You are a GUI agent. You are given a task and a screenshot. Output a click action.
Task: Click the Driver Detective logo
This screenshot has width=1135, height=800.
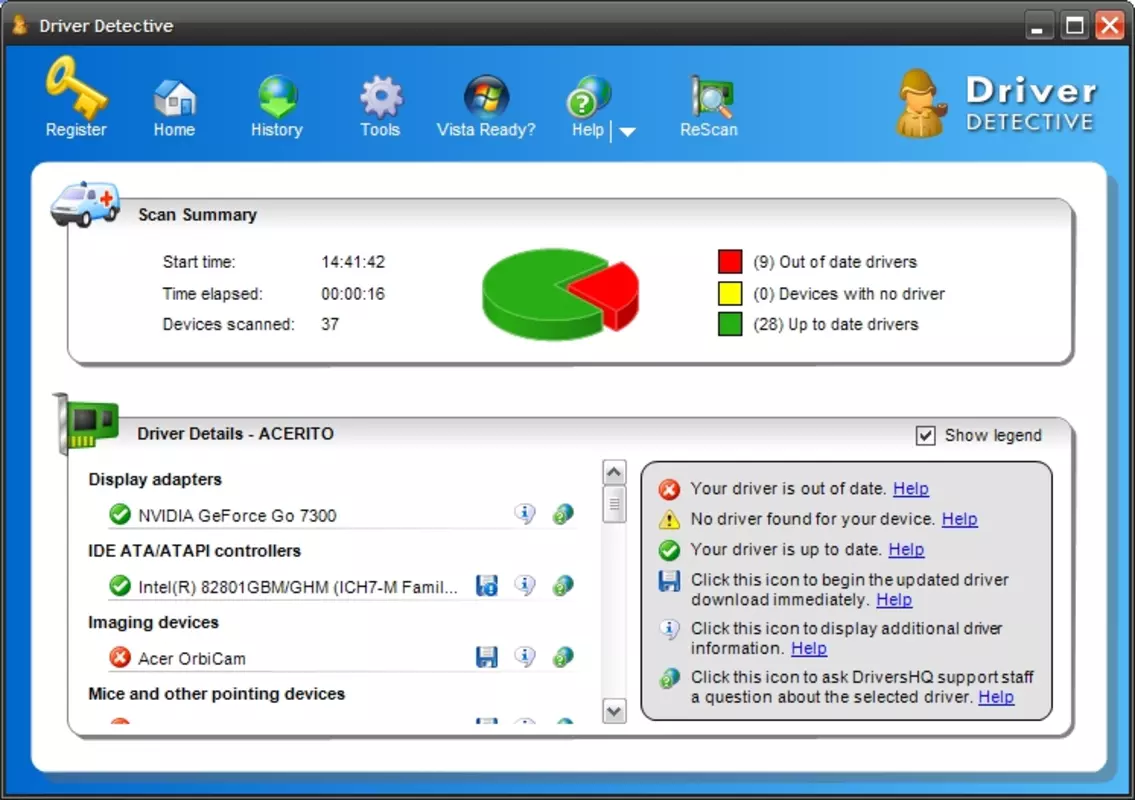click(x=996, y=103)
